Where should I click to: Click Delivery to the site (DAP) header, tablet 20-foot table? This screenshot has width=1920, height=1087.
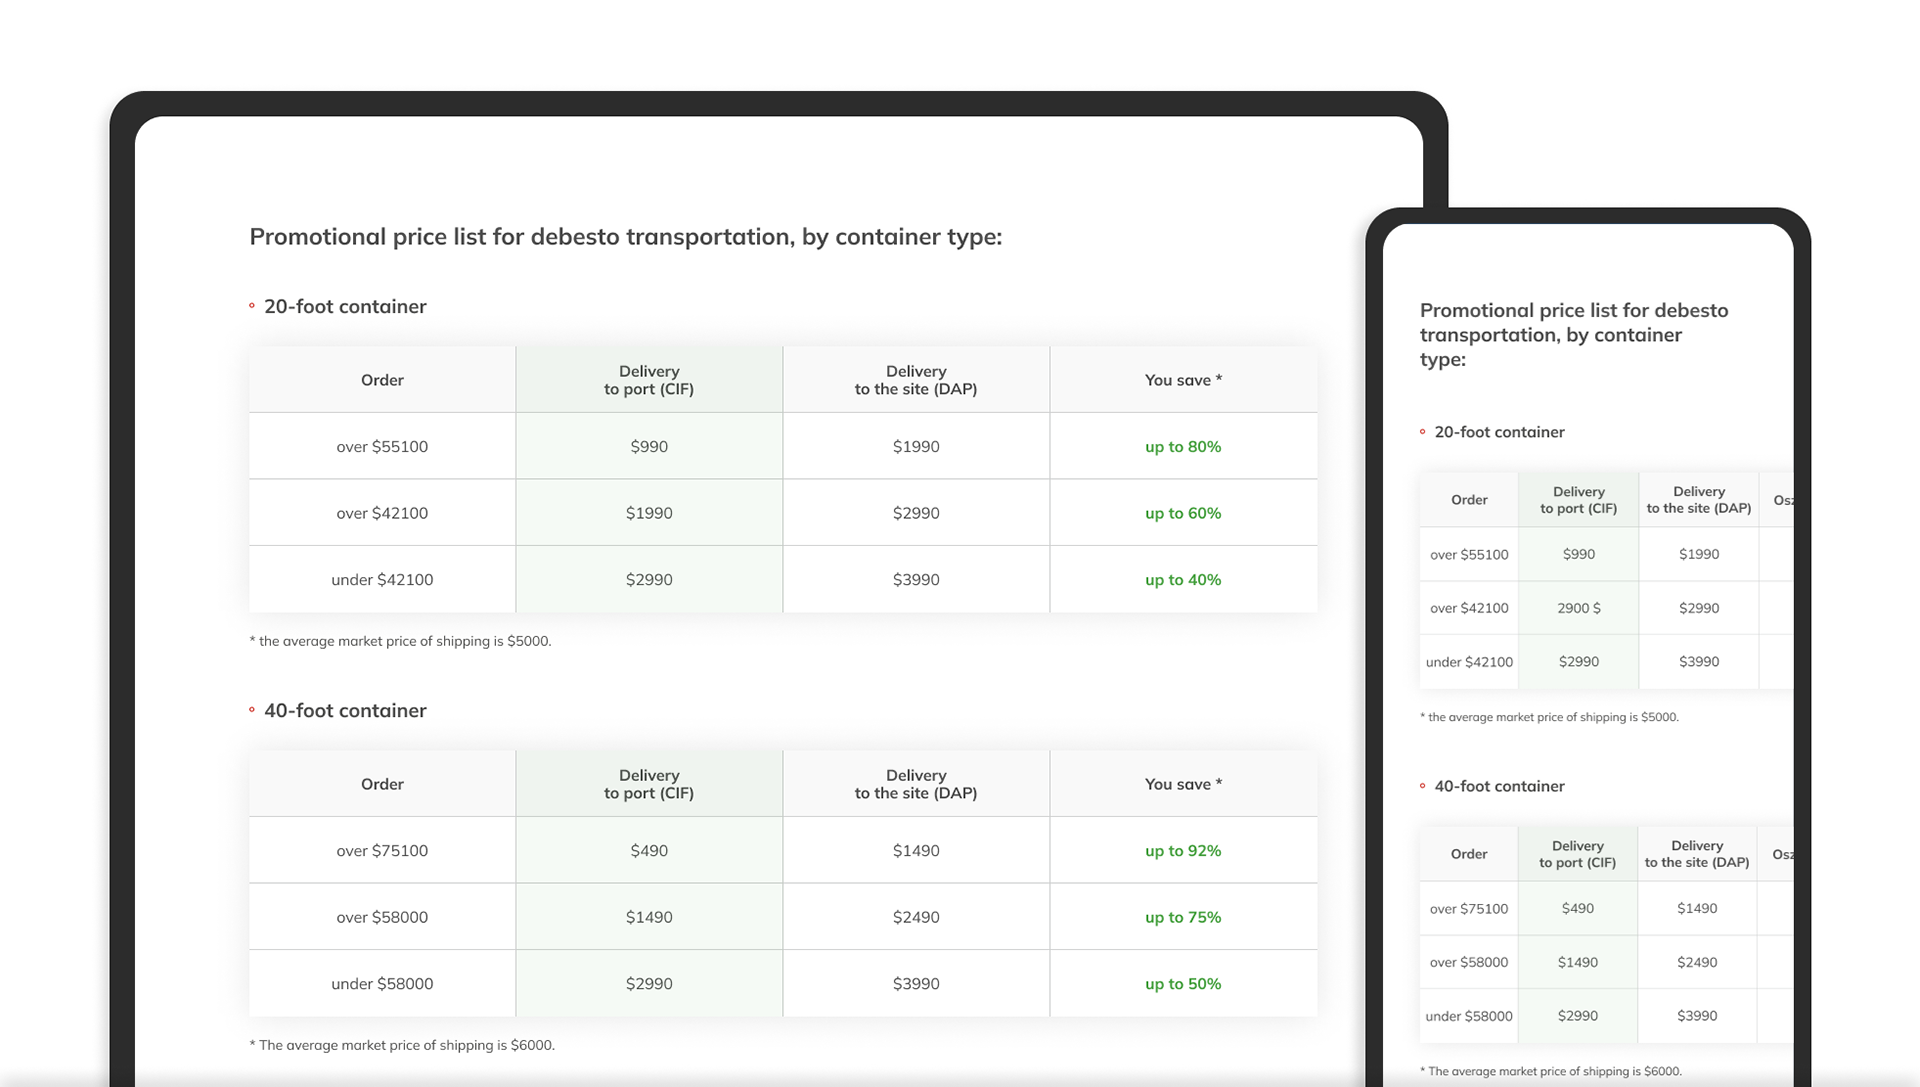tap(916, 380)
